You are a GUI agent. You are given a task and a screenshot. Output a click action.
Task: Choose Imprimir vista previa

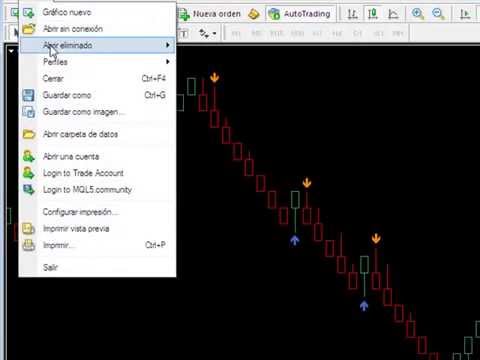tap(97, 228)
